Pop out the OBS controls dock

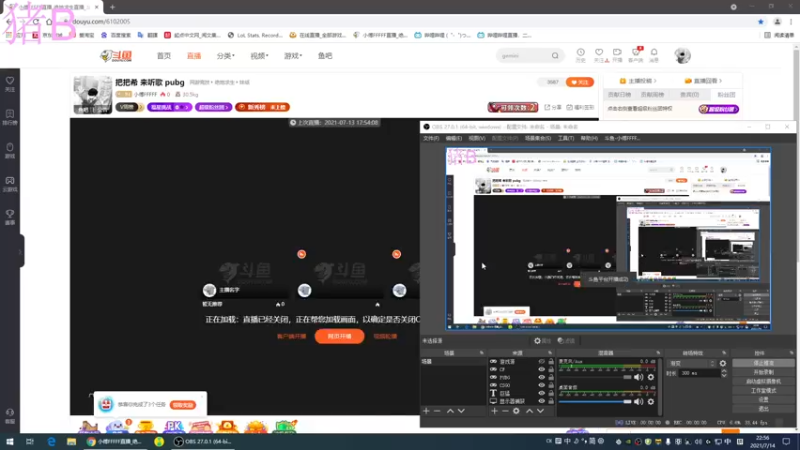coord(791,353)
